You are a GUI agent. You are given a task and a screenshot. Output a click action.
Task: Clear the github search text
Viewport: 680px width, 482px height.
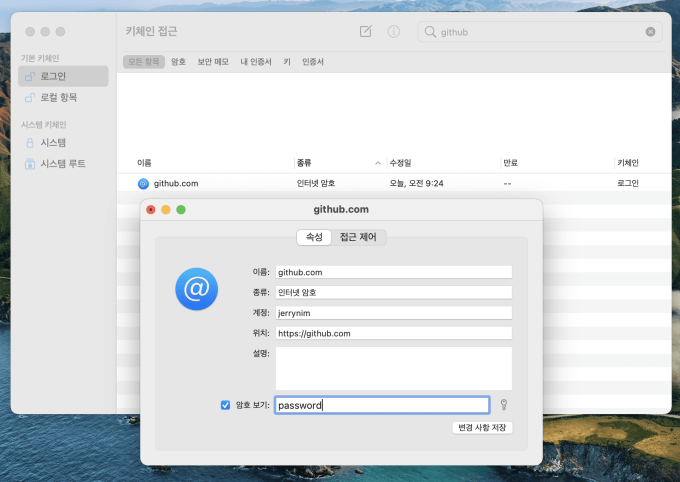[x=650, y=32]
